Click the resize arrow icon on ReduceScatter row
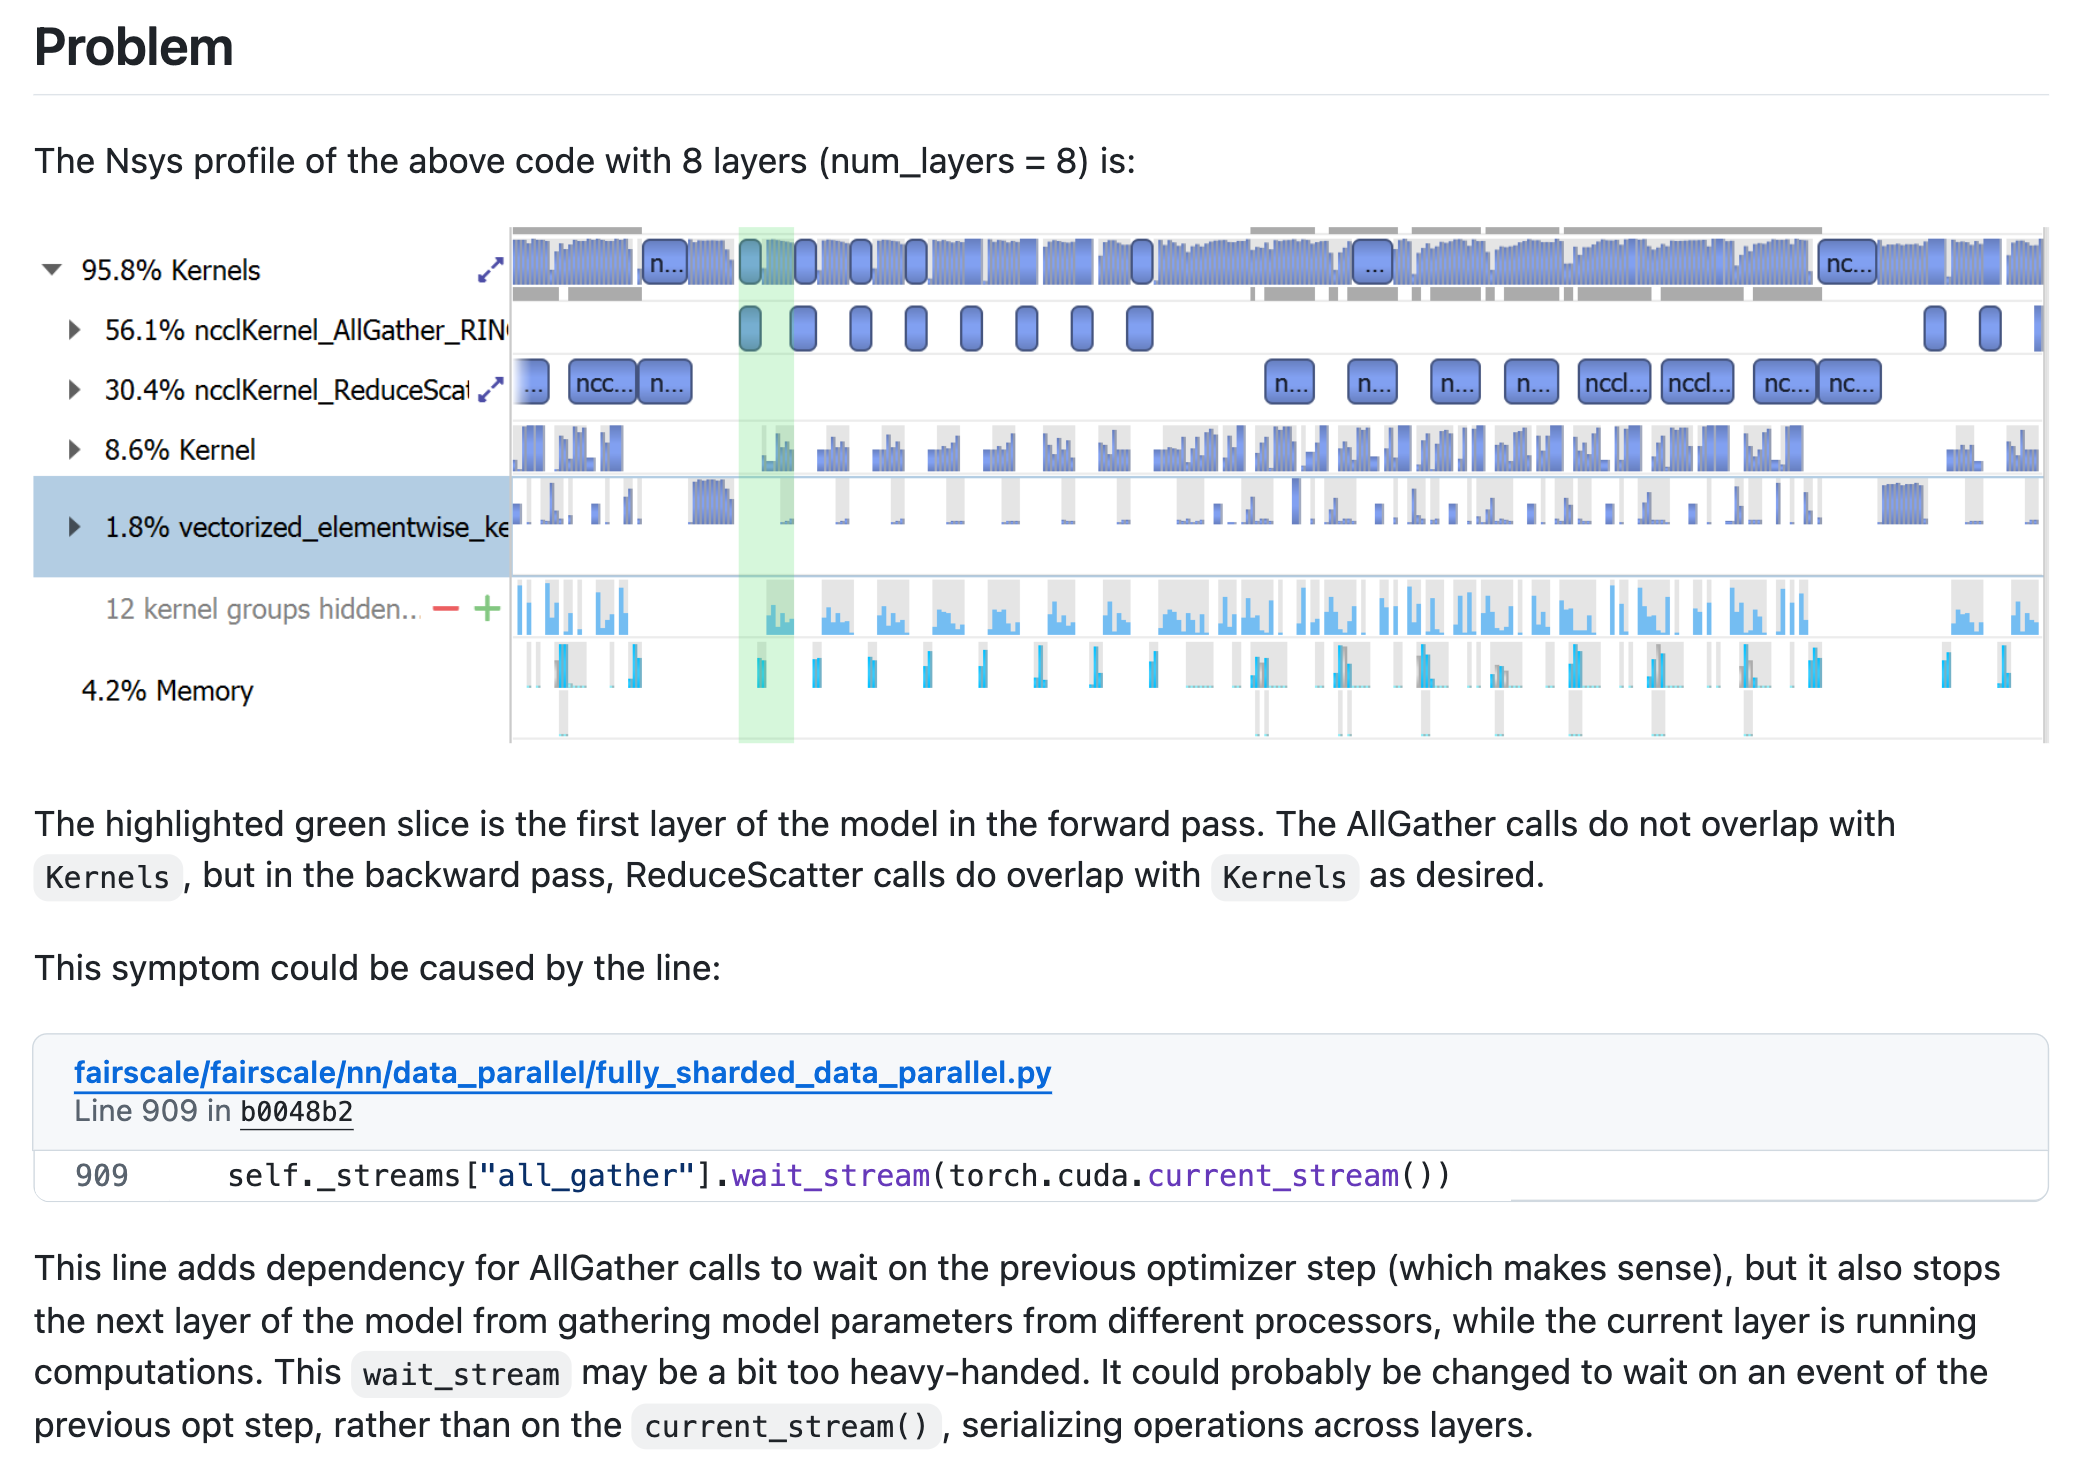Image resolution: width=2076 pixels, height=1476 pixels. coord(490,389)
